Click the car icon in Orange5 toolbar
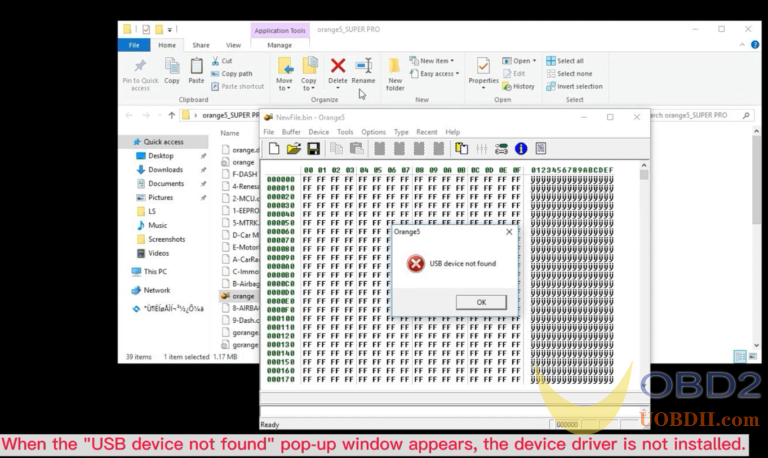 pyautogui.click(x=501, y=149)
